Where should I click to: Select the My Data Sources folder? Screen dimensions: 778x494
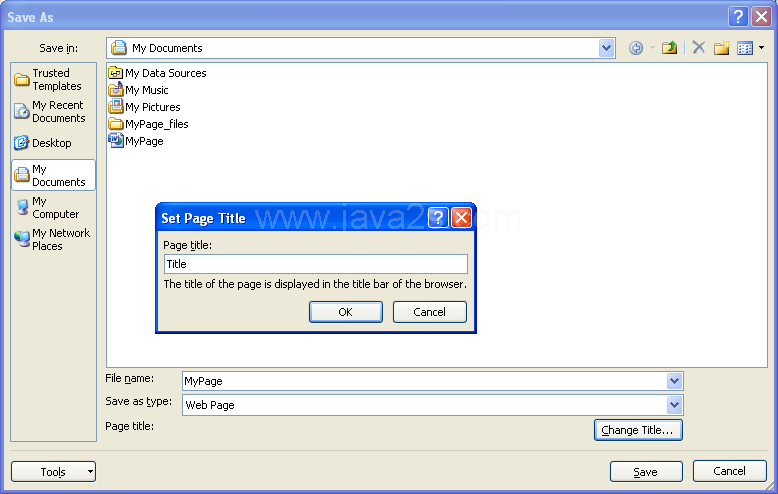click(157, 73)
